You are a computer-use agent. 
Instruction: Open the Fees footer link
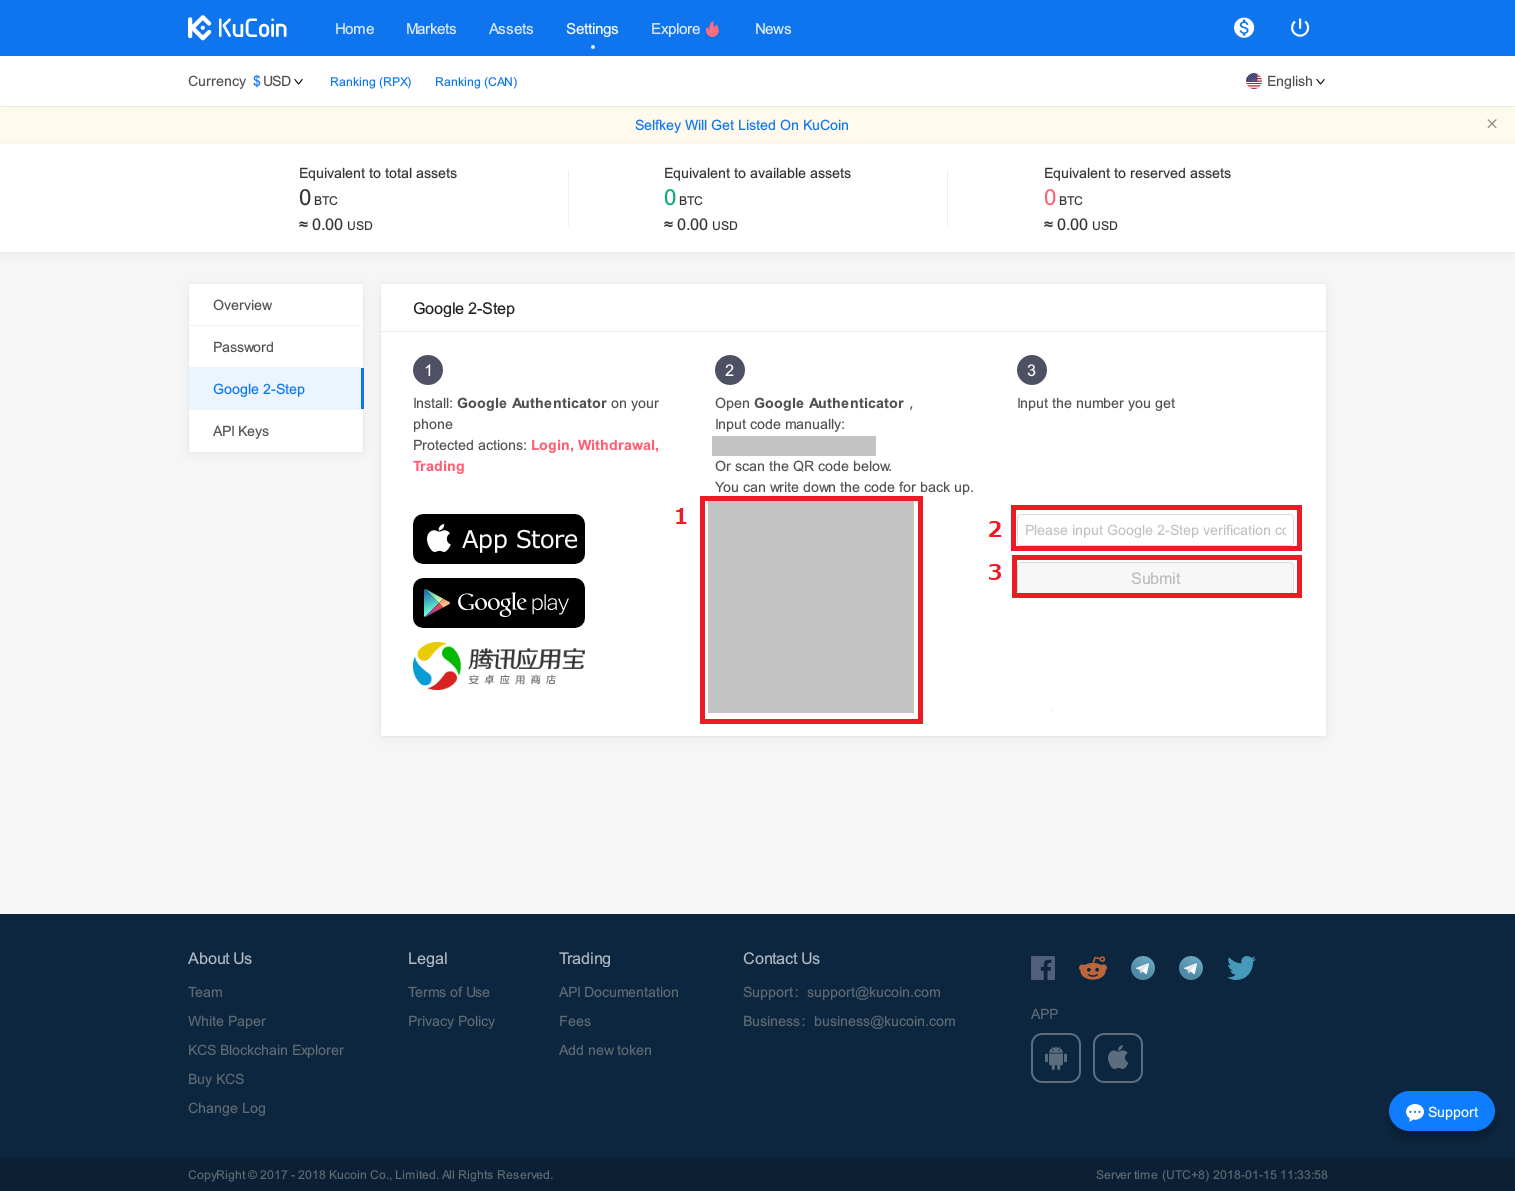(575, 1021)
